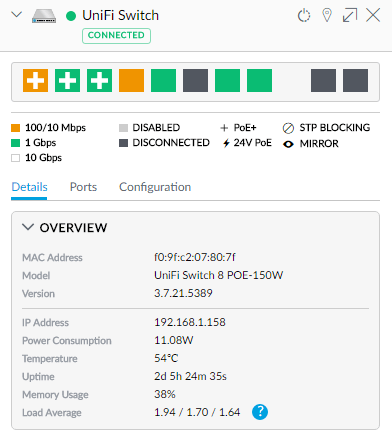The image size is (392, 434).
Task: Click the switch device thumbnail icon
Action: click(44, 16)
